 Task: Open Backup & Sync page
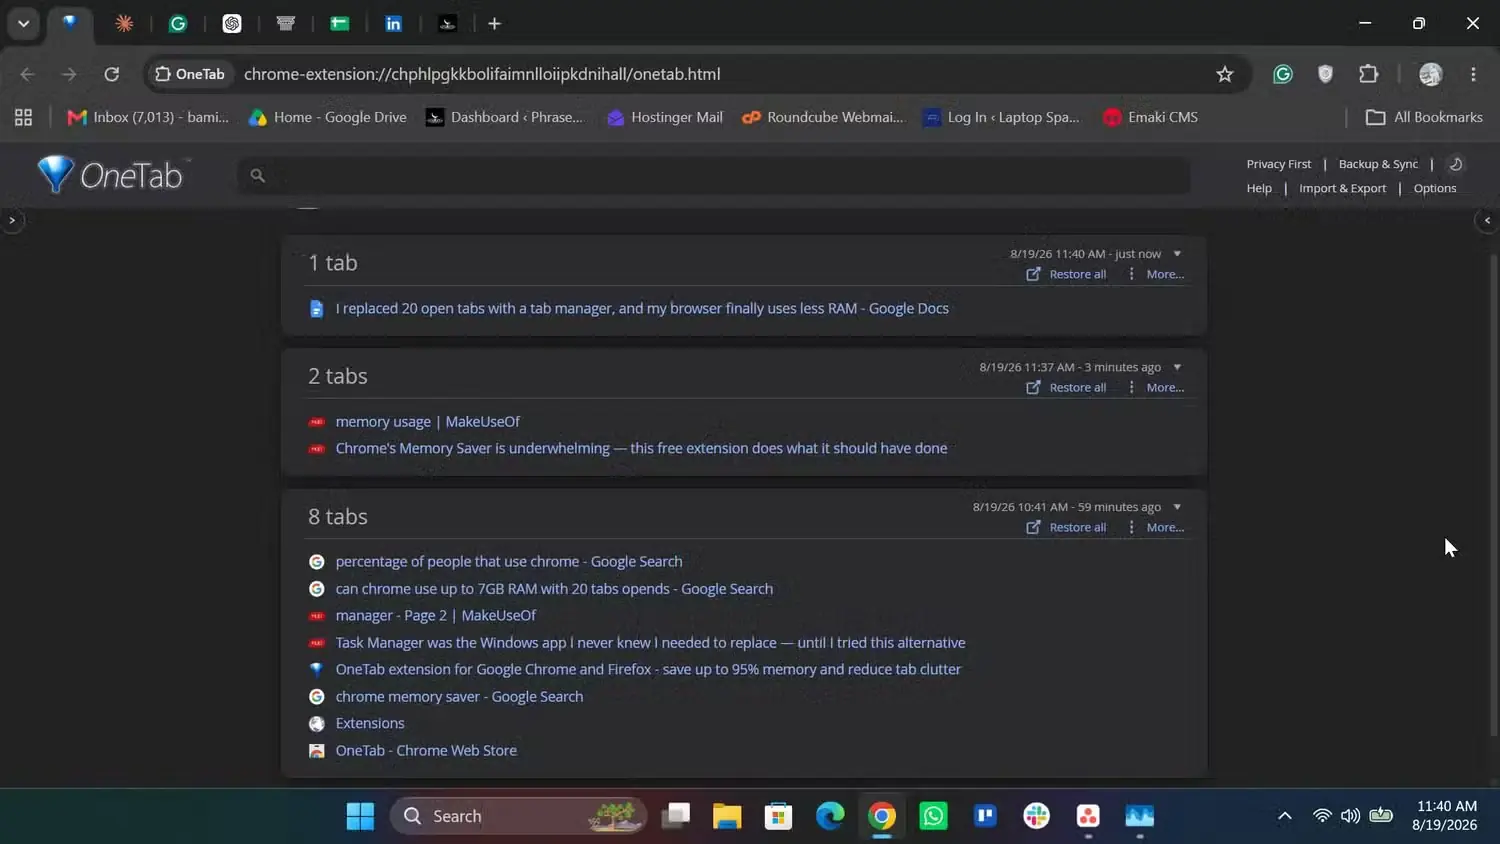coord(1378,164)
